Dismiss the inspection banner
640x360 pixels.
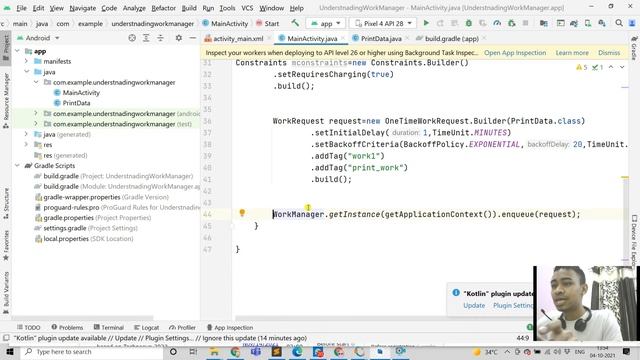click(609, 53)
